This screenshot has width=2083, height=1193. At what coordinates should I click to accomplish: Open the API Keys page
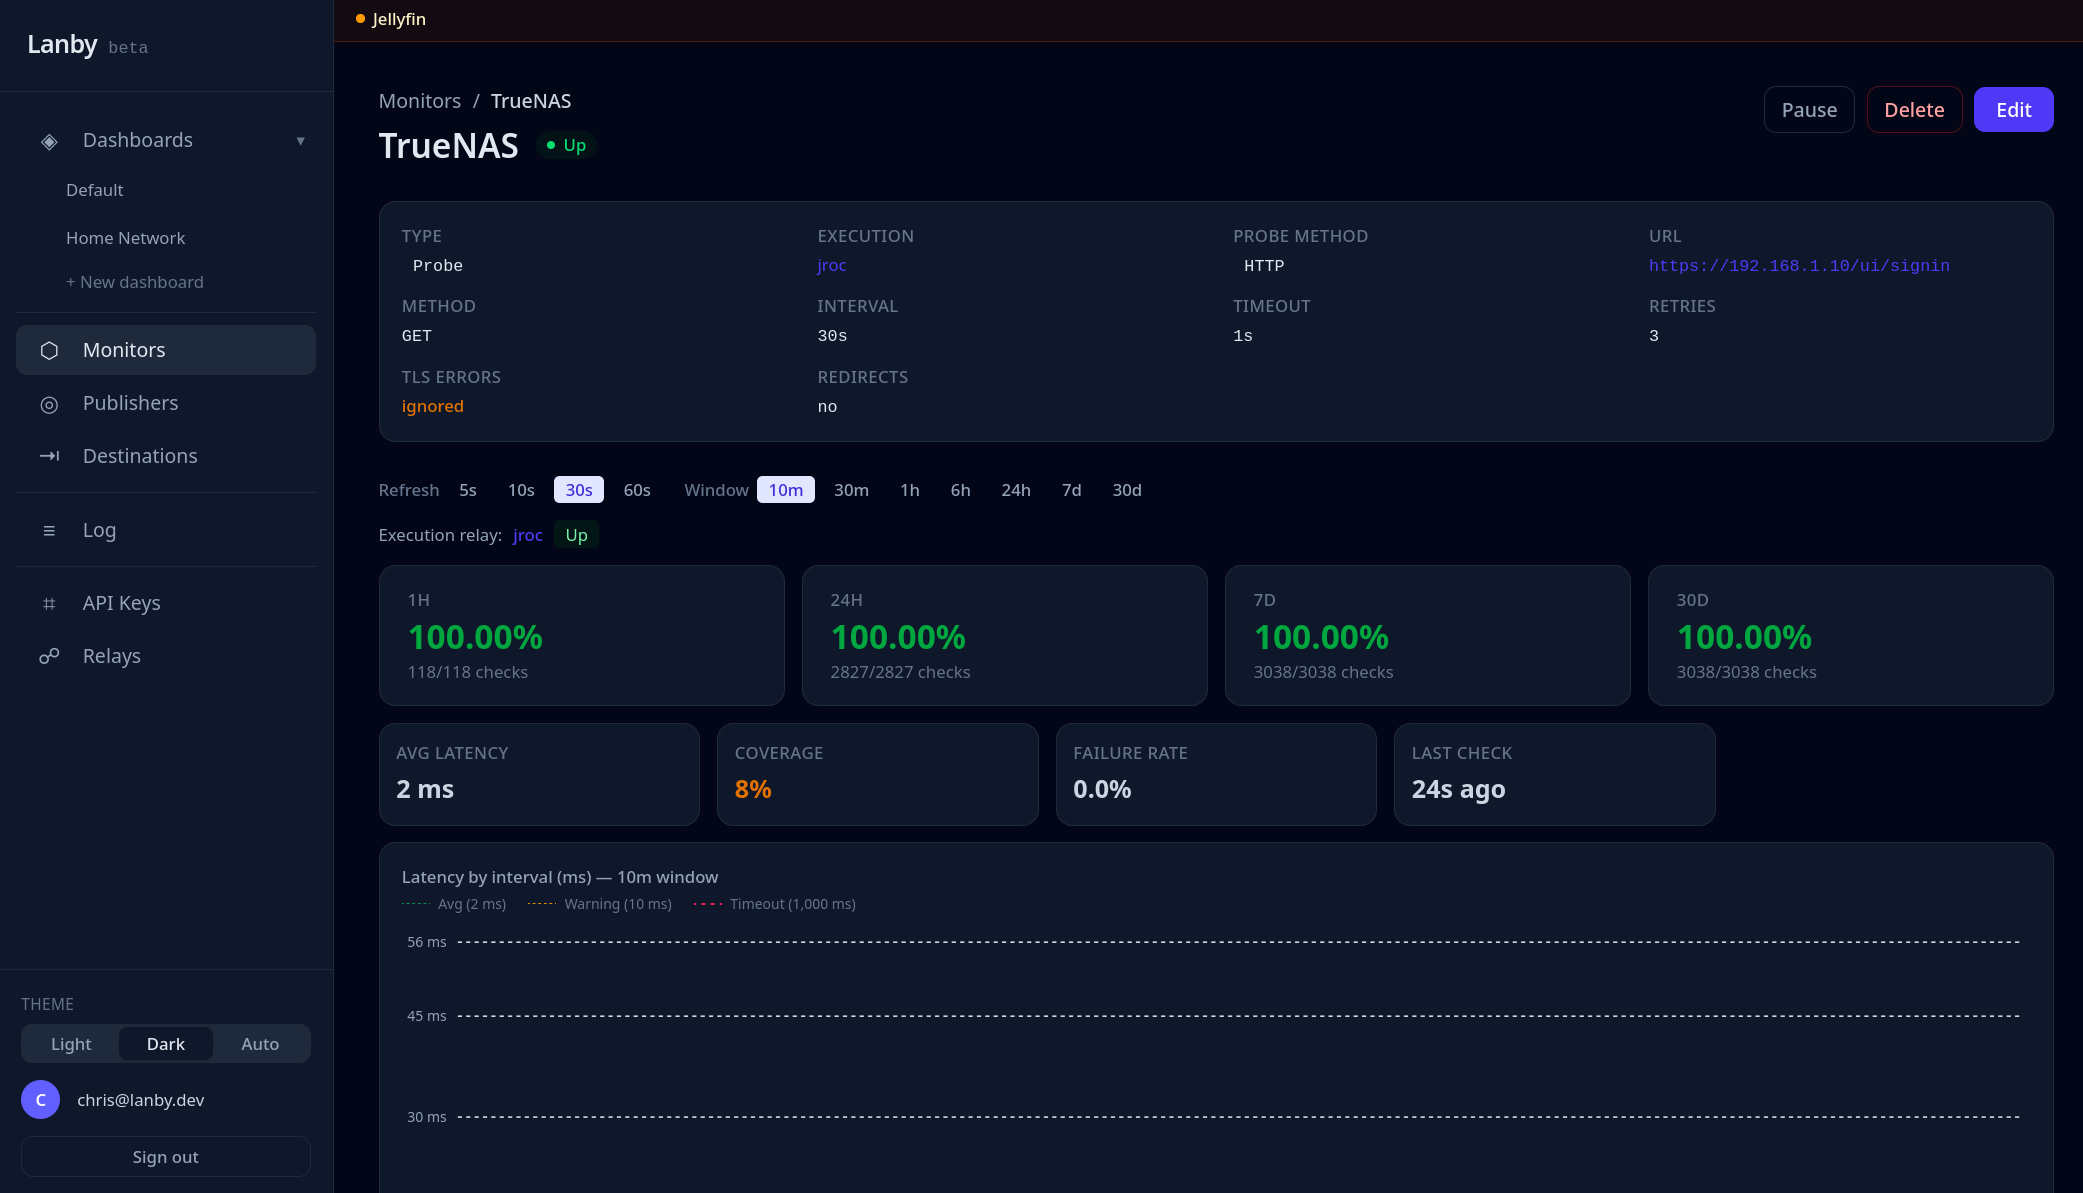[x=166, y=603]
